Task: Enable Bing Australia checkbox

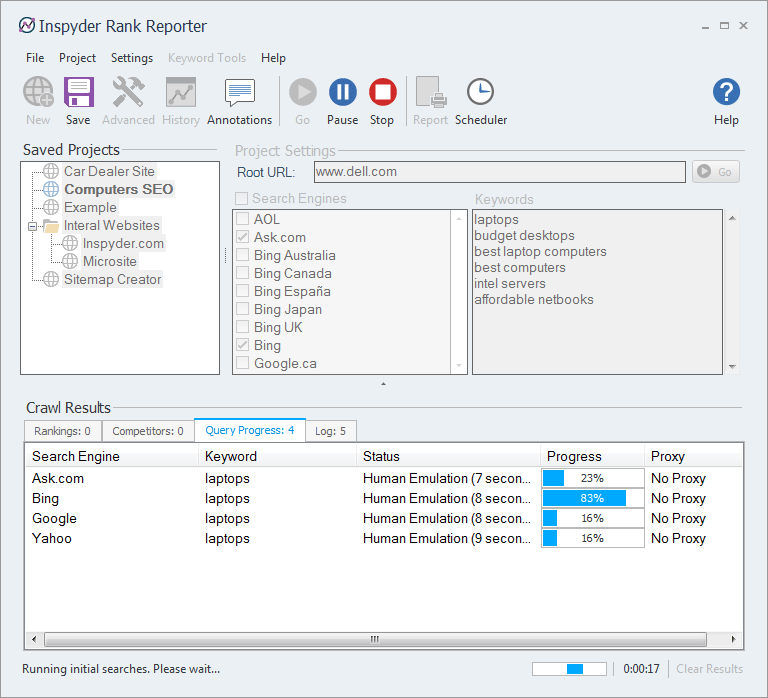Action: pyautogui.click(x=242, y=255)
